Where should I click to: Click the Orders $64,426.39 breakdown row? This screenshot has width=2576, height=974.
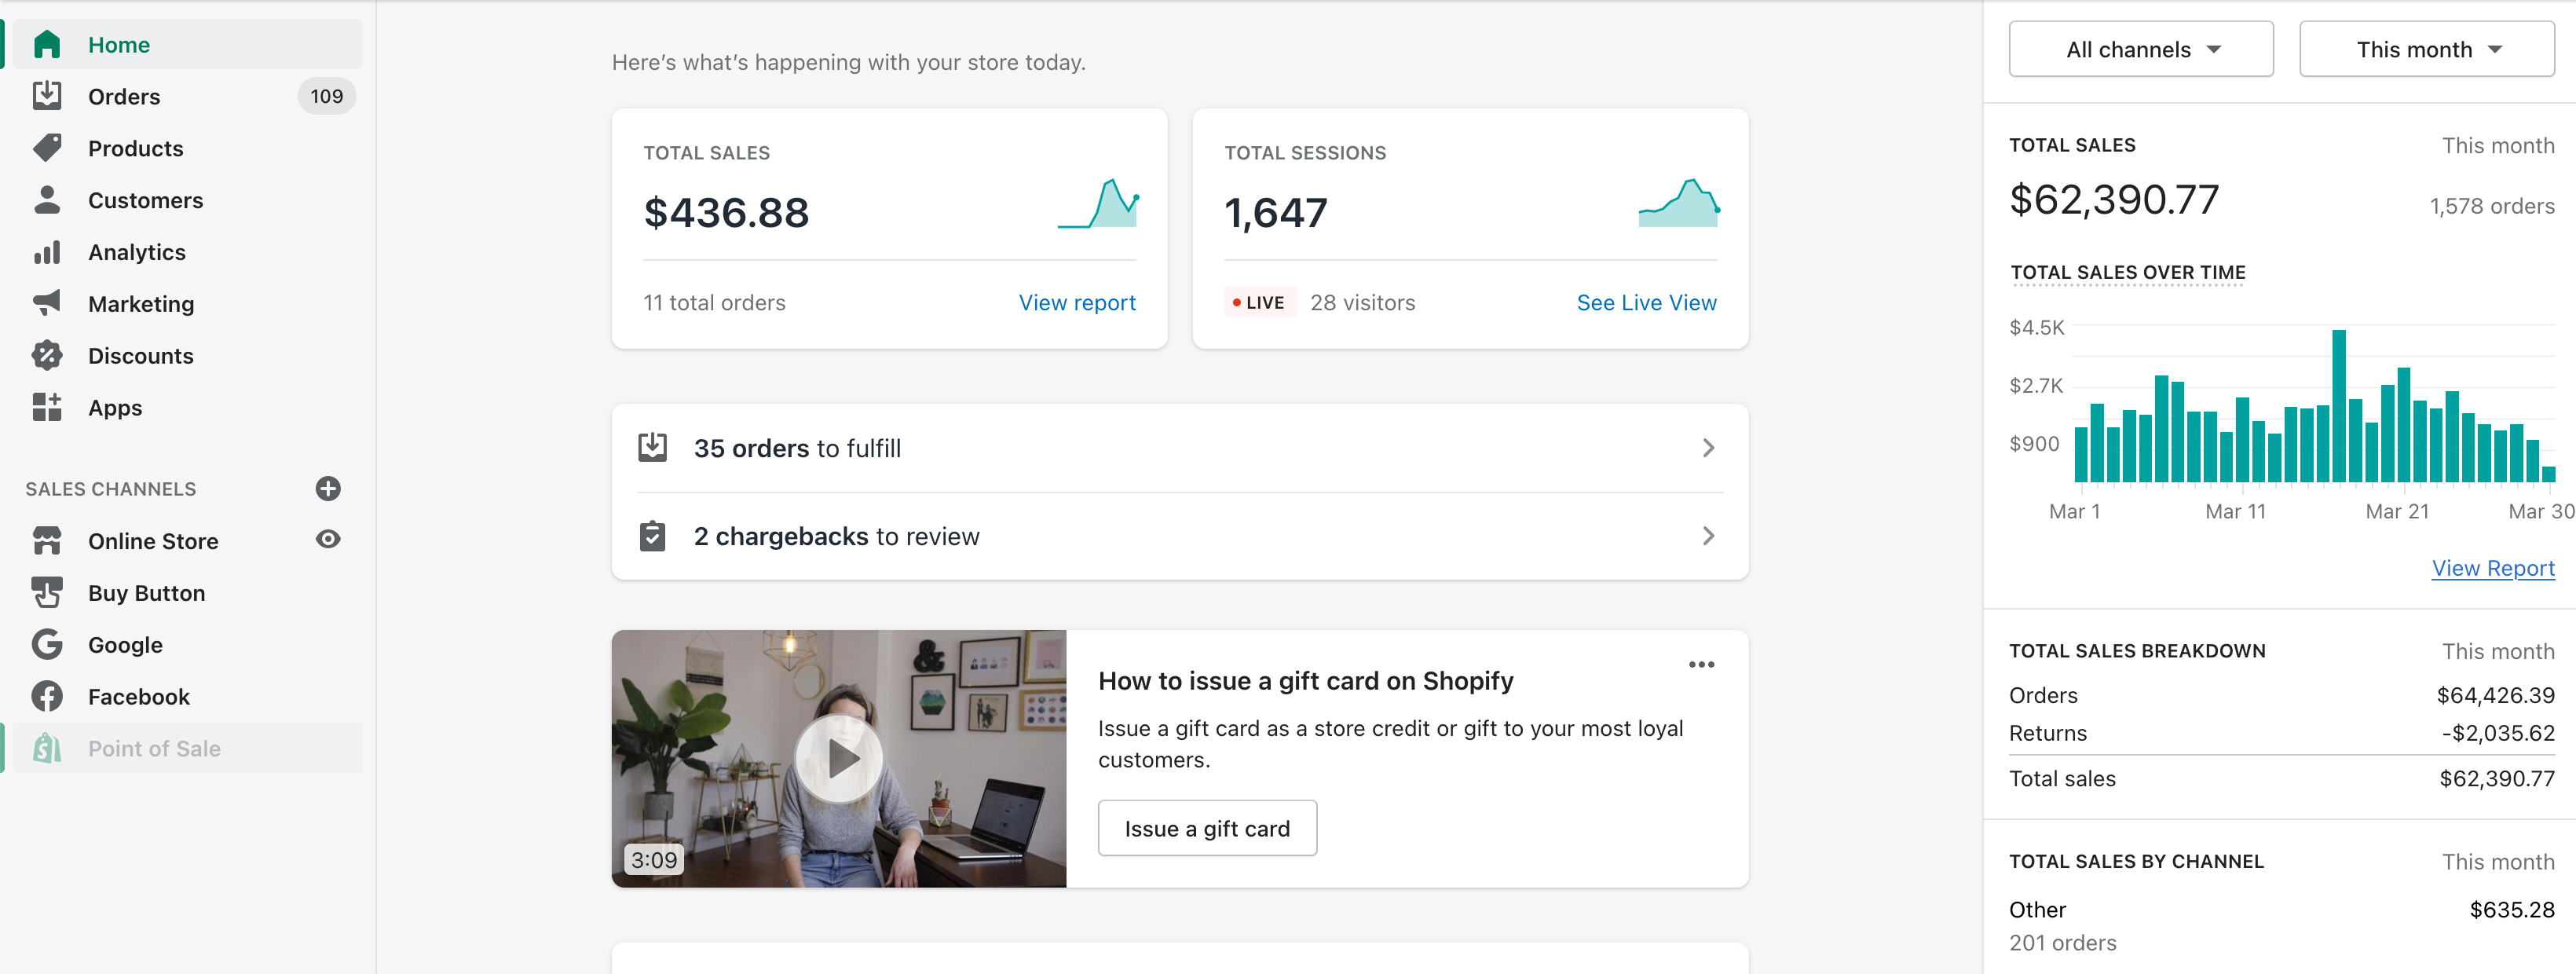2282,695
